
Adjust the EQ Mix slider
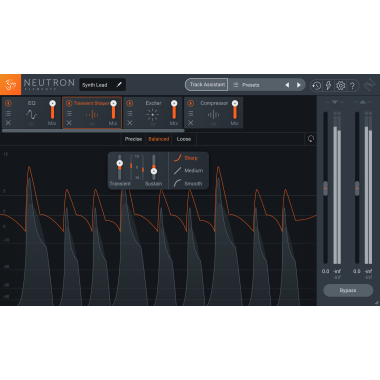pos(52,111)
